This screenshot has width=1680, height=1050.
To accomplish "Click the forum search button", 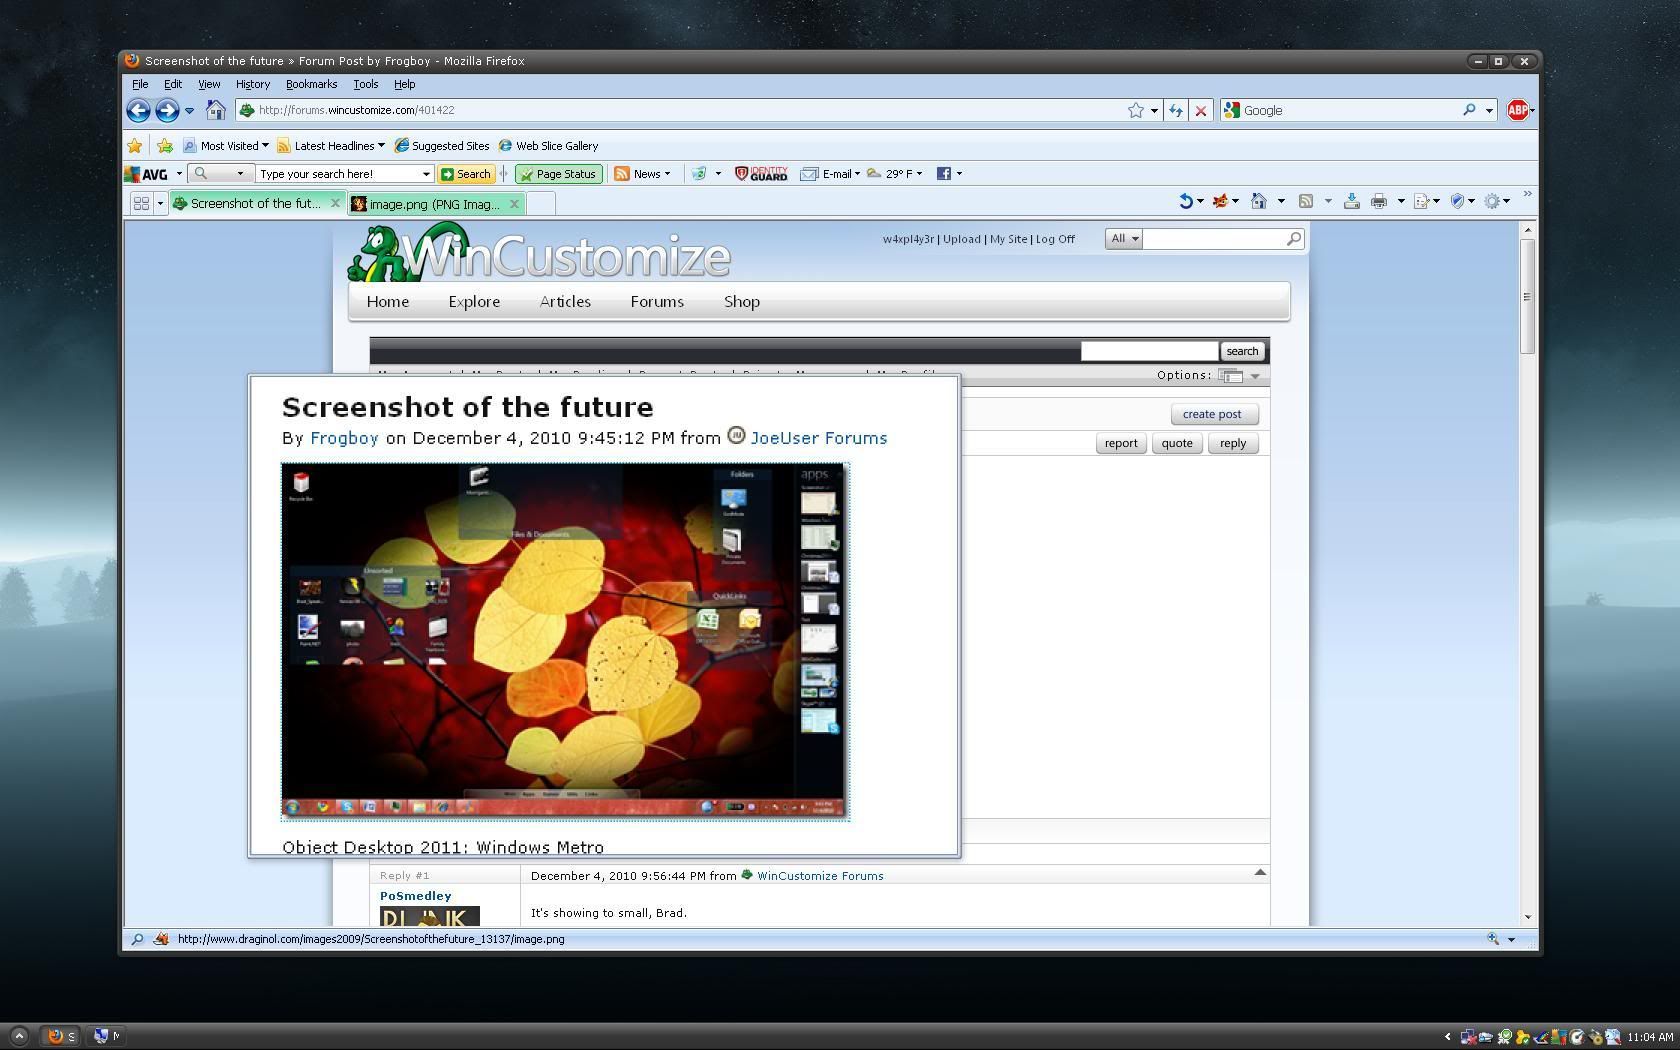I will 1242,351.
